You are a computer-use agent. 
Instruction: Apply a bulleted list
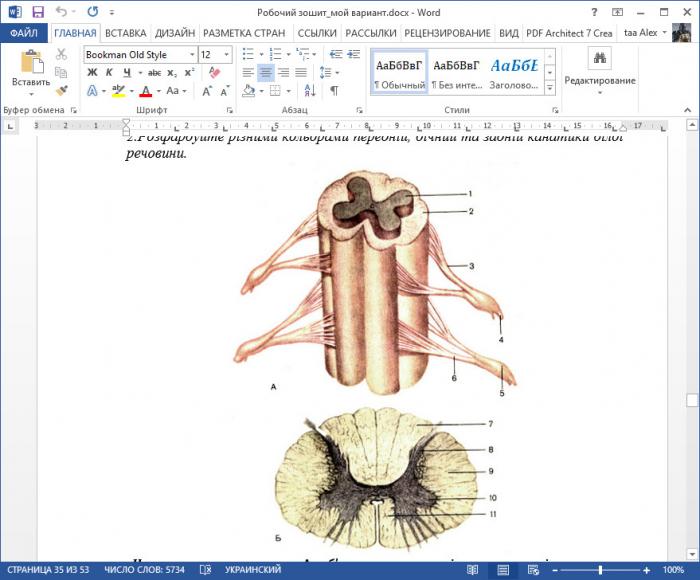250,55
